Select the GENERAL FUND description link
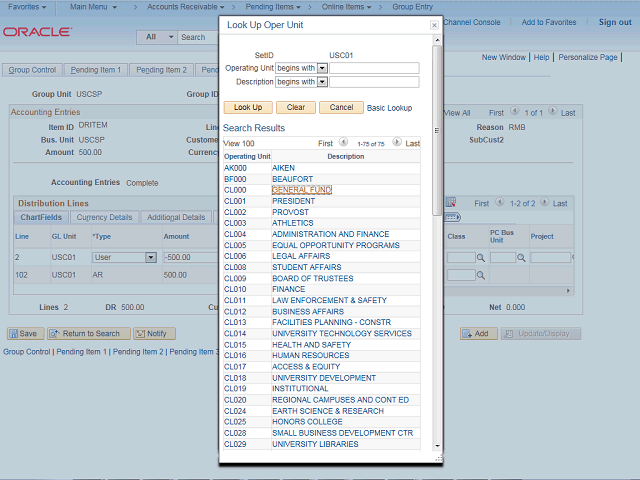The width and height of the screenshot is (640, 480). coord(302,190)
